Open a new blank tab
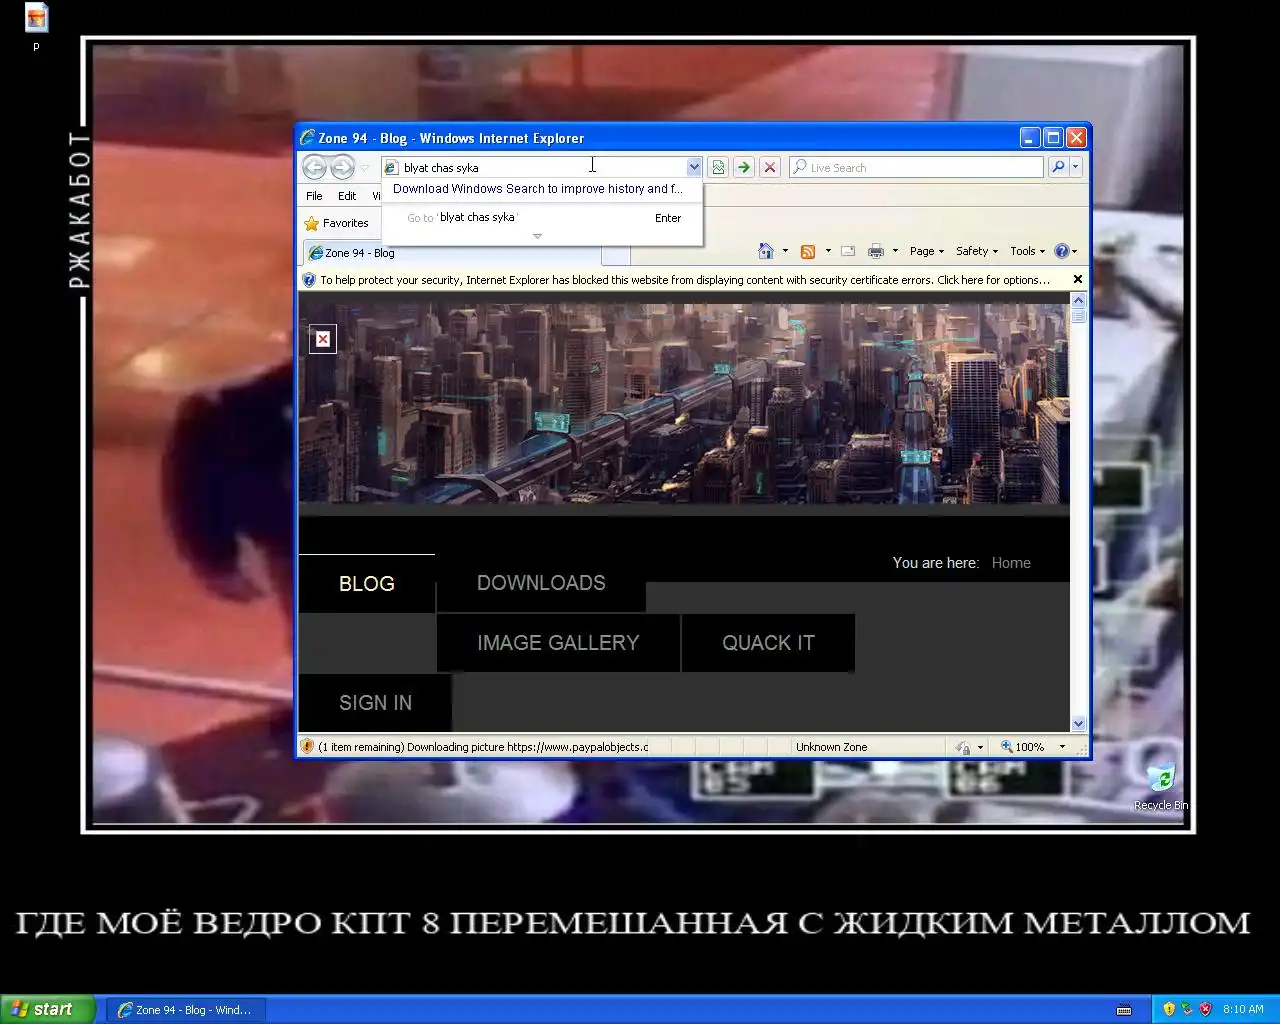1280x1024 pixels. coord(616,254)
